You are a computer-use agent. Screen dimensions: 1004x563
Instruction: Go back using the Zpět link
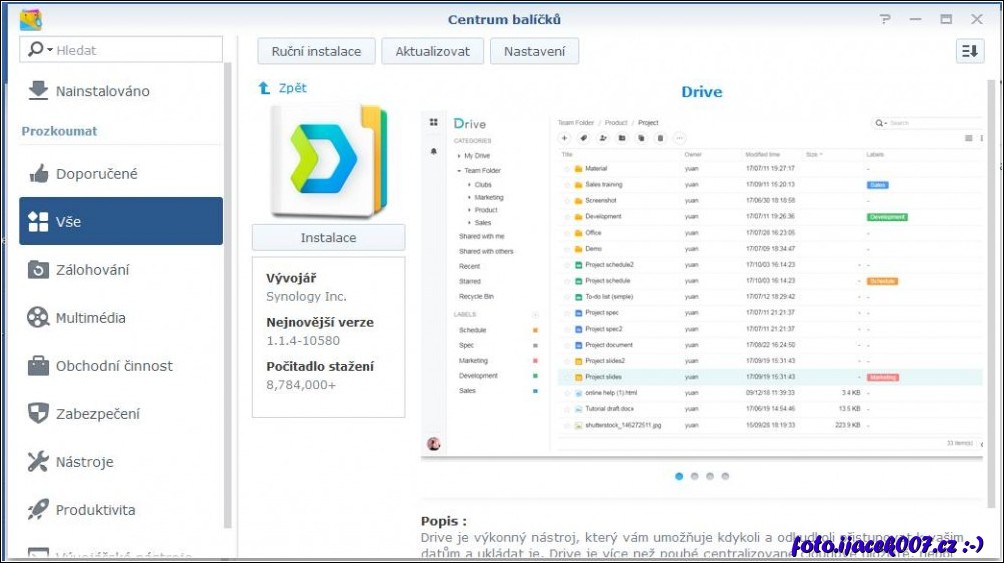283,88
